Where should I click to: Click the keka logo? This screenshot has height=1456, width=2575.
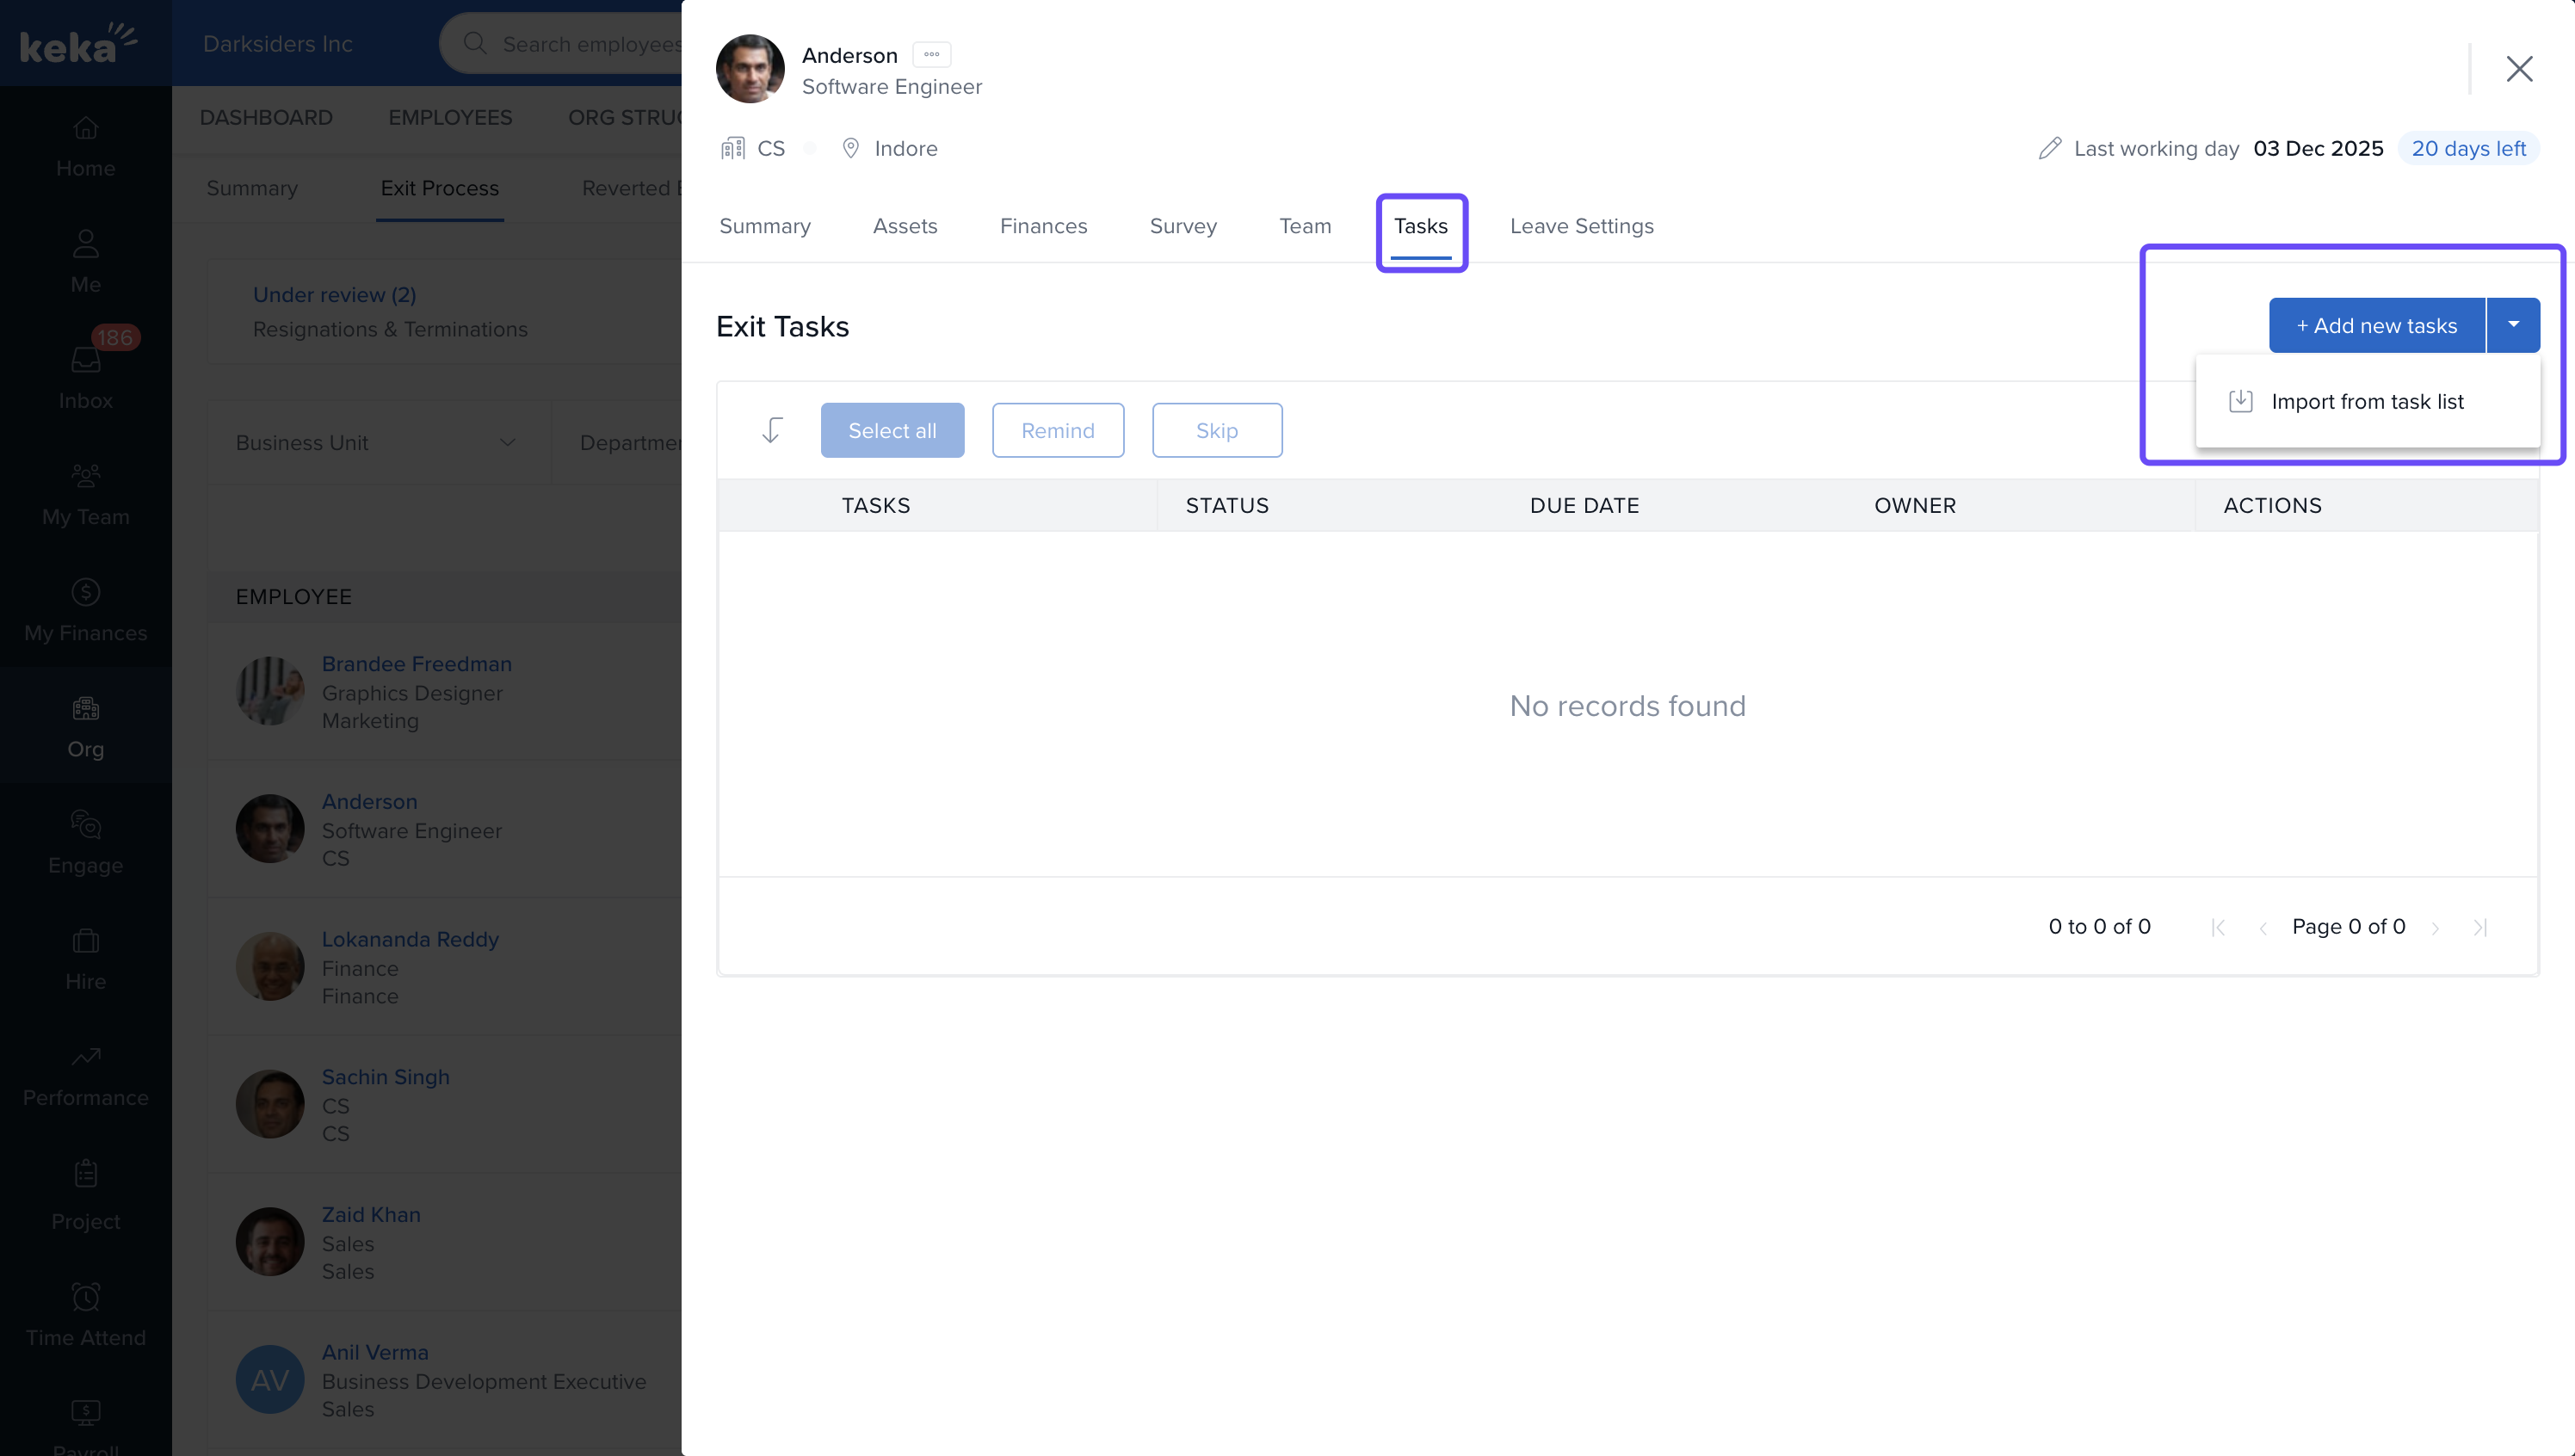click(x=78, y=43)
